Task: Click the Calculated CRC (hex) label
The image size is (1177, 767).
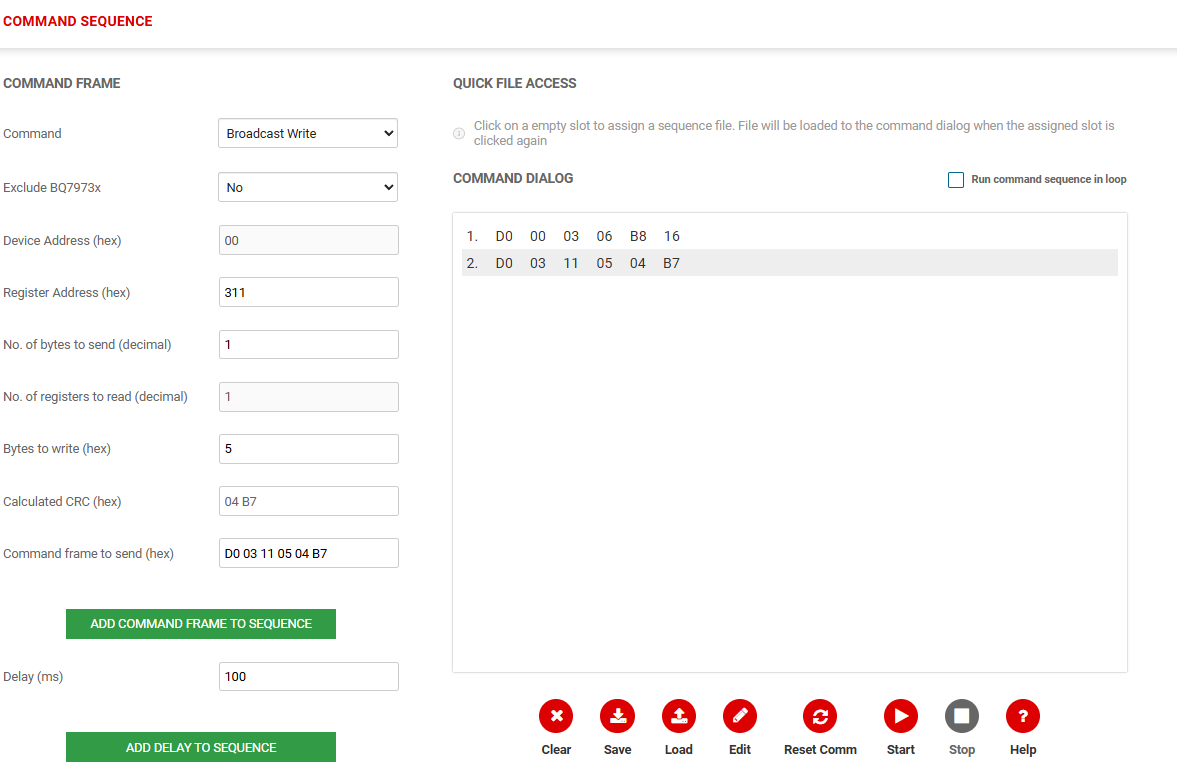Action: (62, 501)
